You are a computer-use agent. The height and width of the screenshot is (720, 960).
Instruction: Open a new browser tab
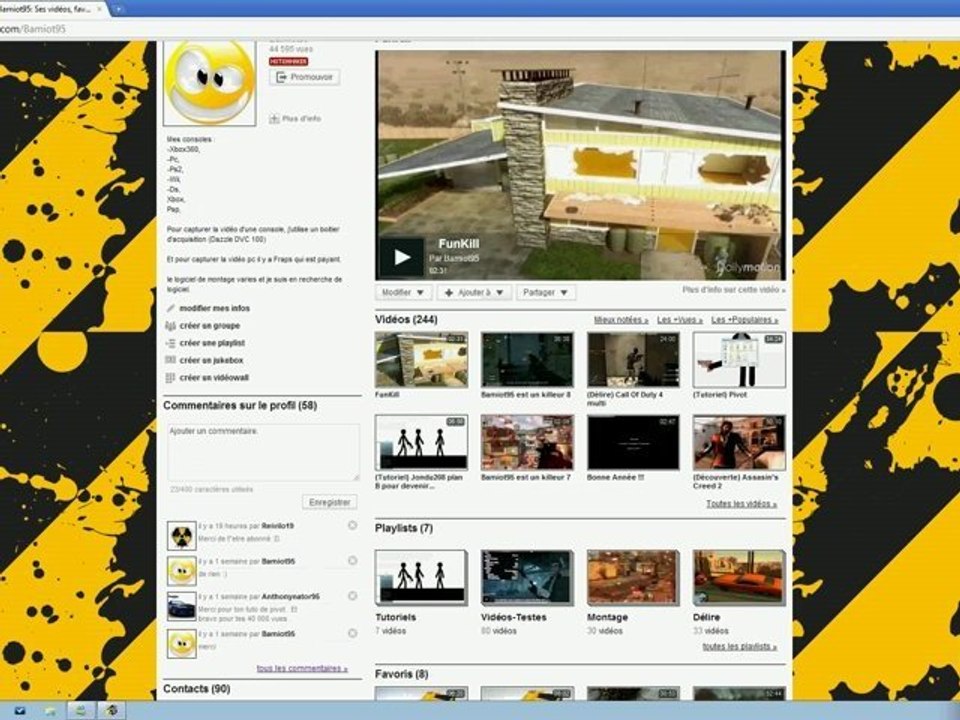tap(118, 9)
